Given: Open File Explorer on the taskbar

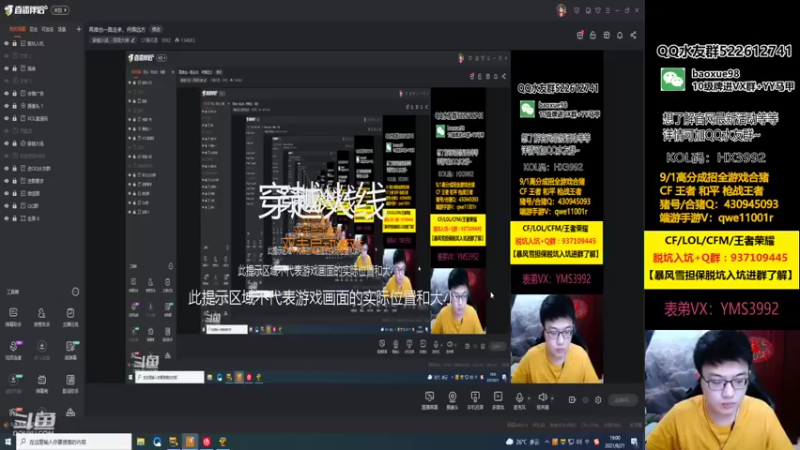Looking at the screenshot, I should click(x=140, y=442).
